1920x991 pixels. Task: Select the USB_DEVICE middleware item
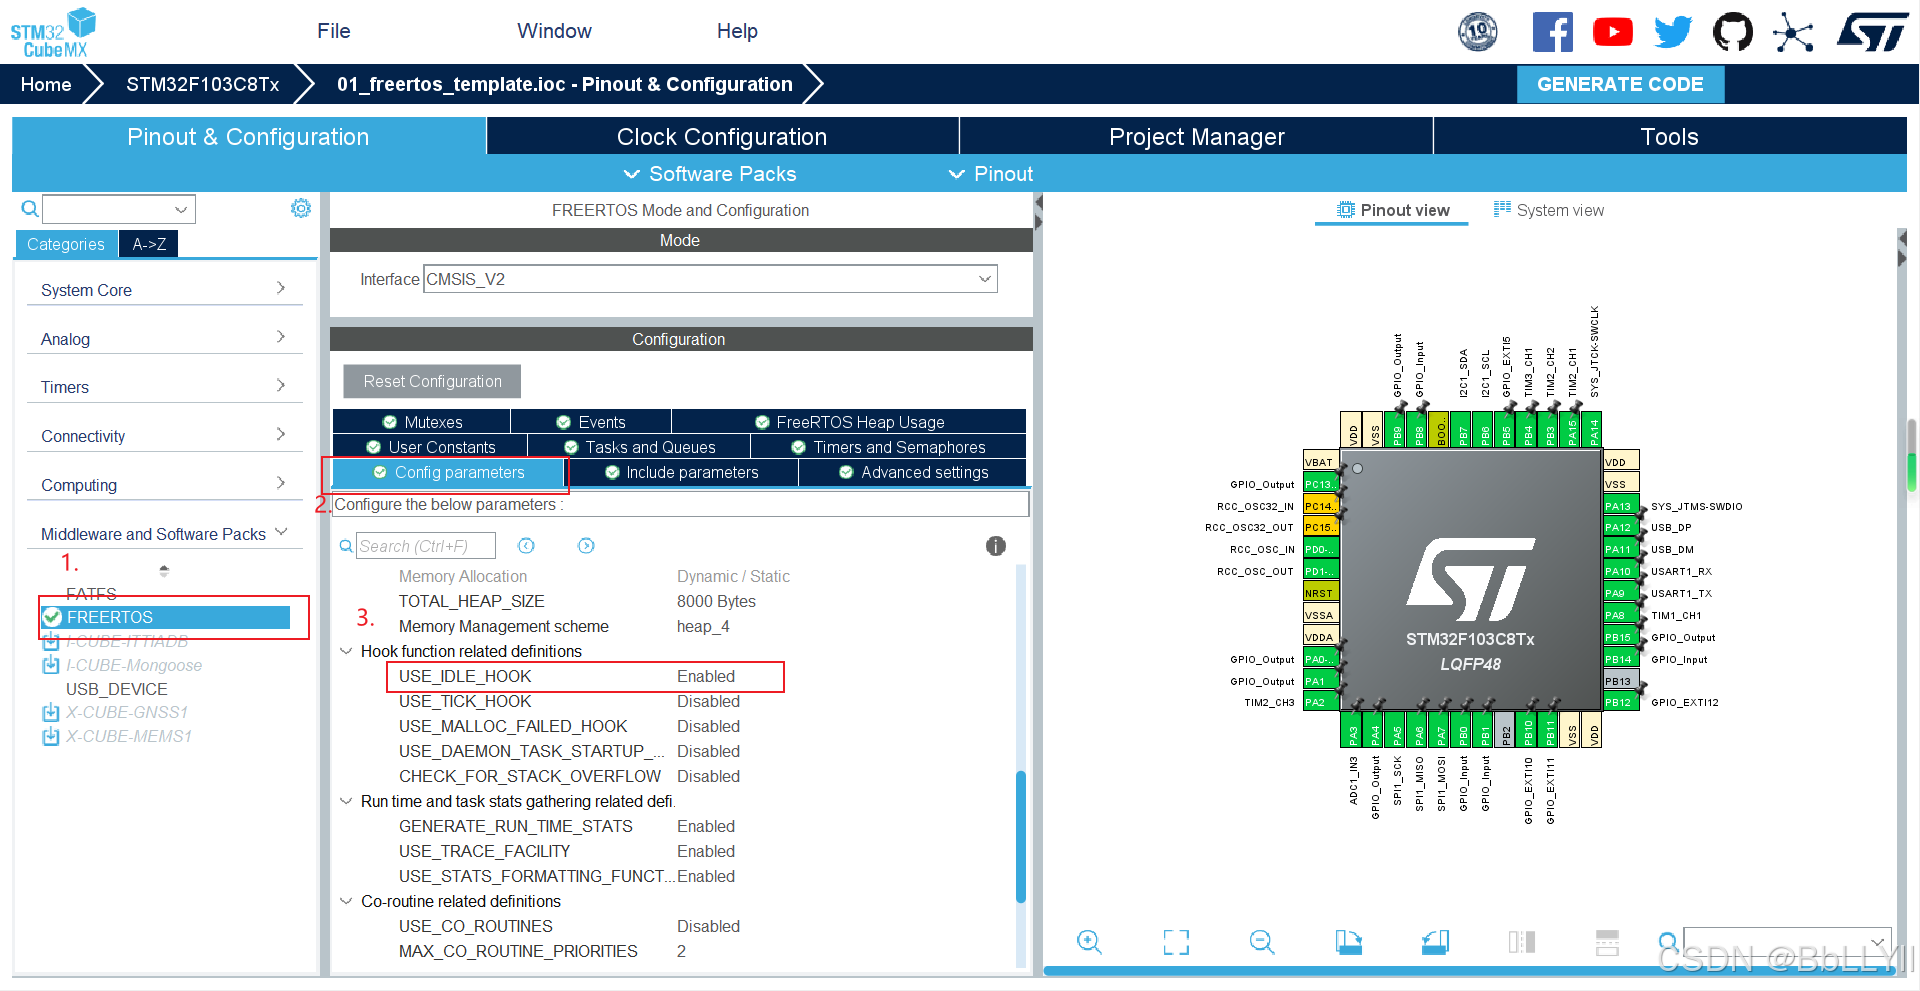(x=117, y=689)
